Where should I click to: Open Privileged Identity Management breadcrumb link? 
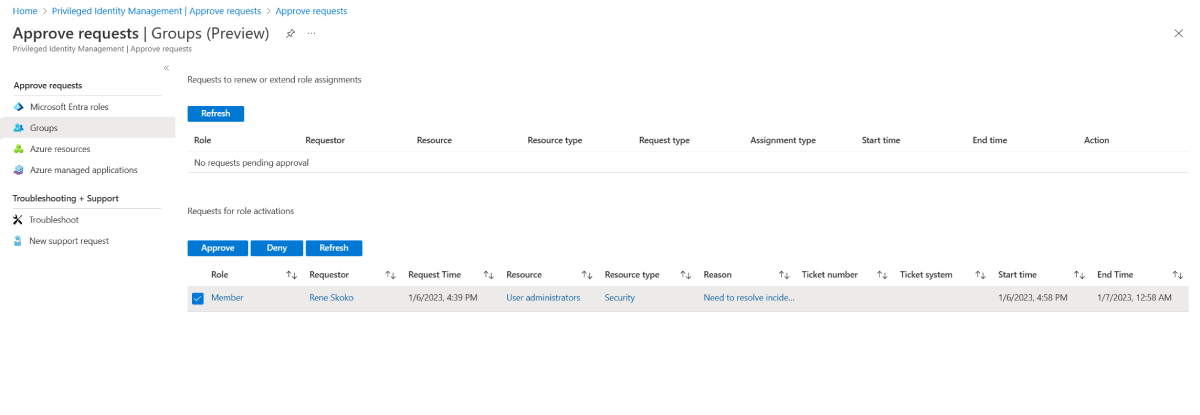156,11
